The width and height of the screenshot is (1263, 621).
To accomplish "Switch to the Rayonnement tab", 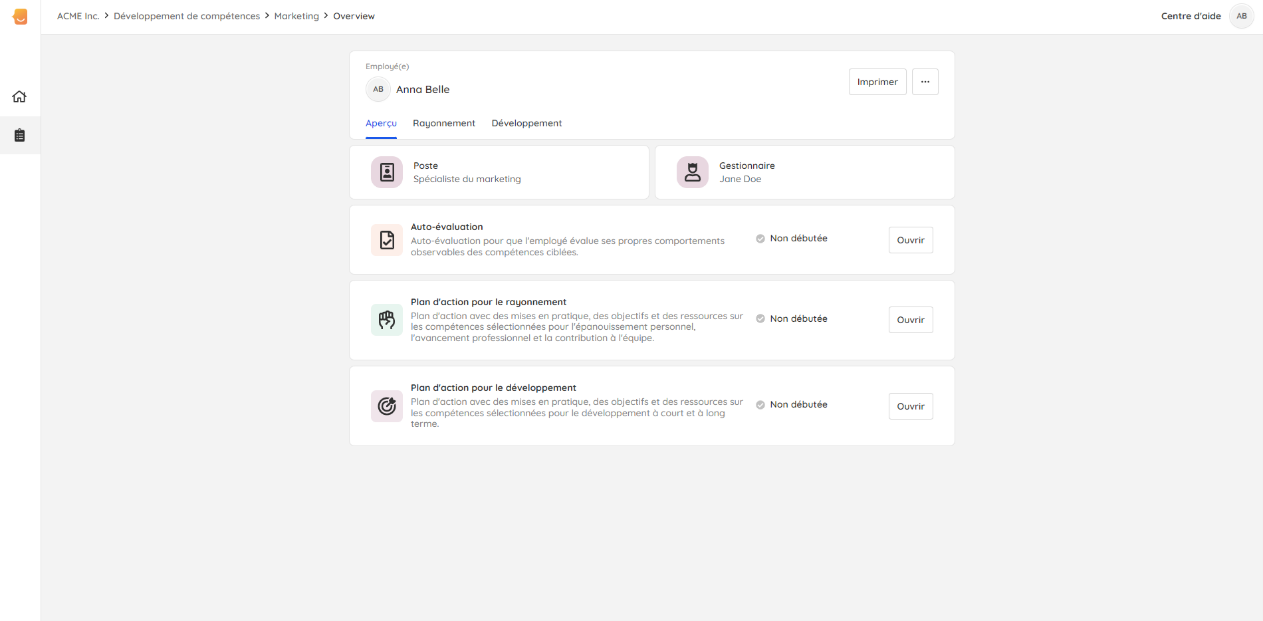I will [444, 123].
